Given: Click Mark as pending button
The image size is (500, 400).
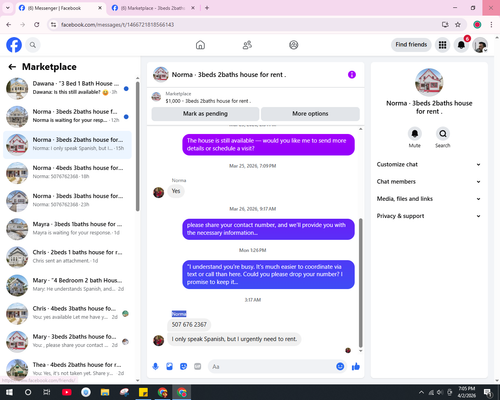Looking at the screenshot, I should (205, 114).
